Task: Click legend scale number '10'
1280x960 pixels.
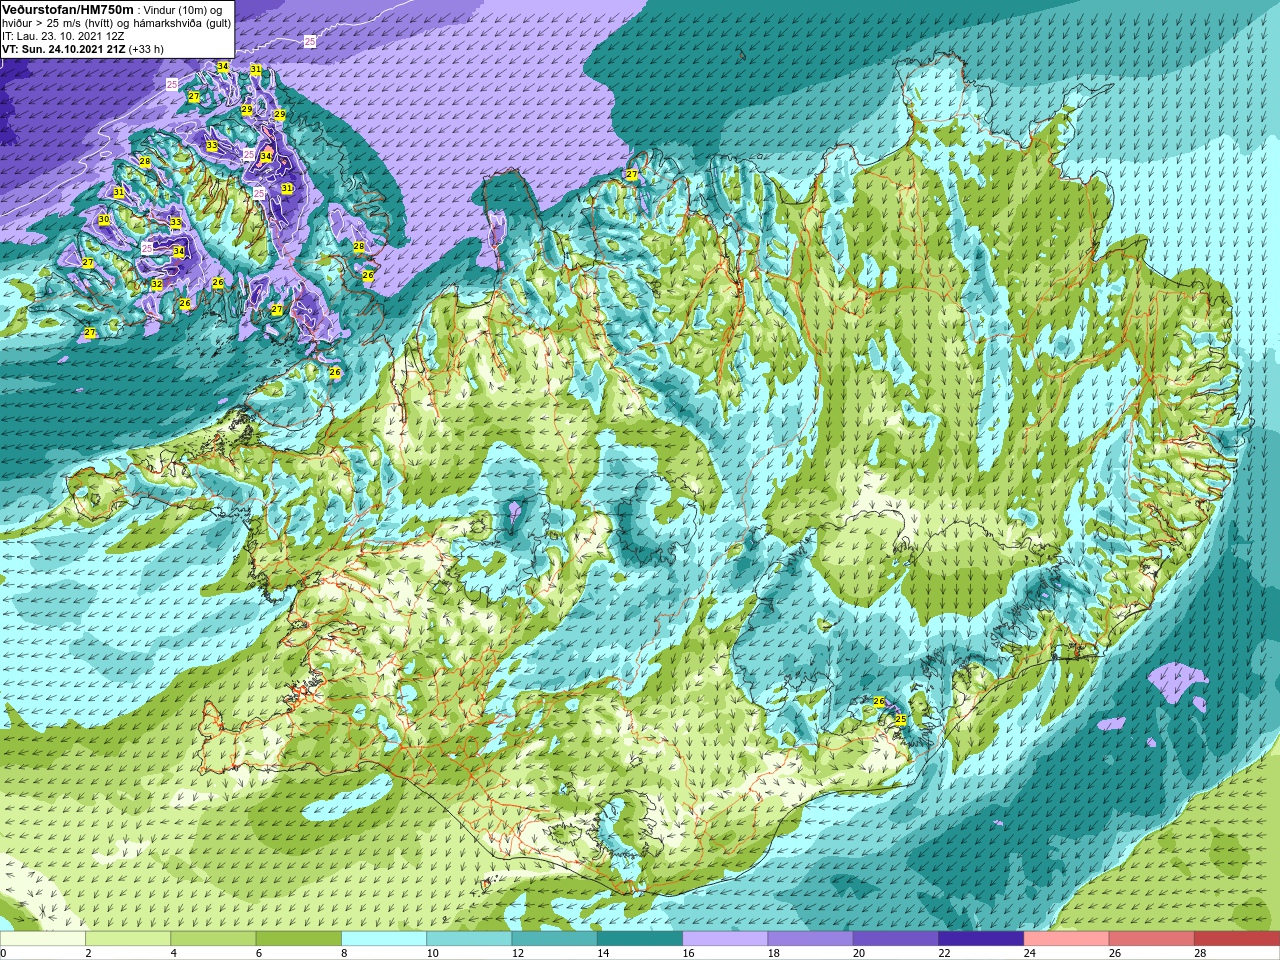Action: tap(432, 953)
